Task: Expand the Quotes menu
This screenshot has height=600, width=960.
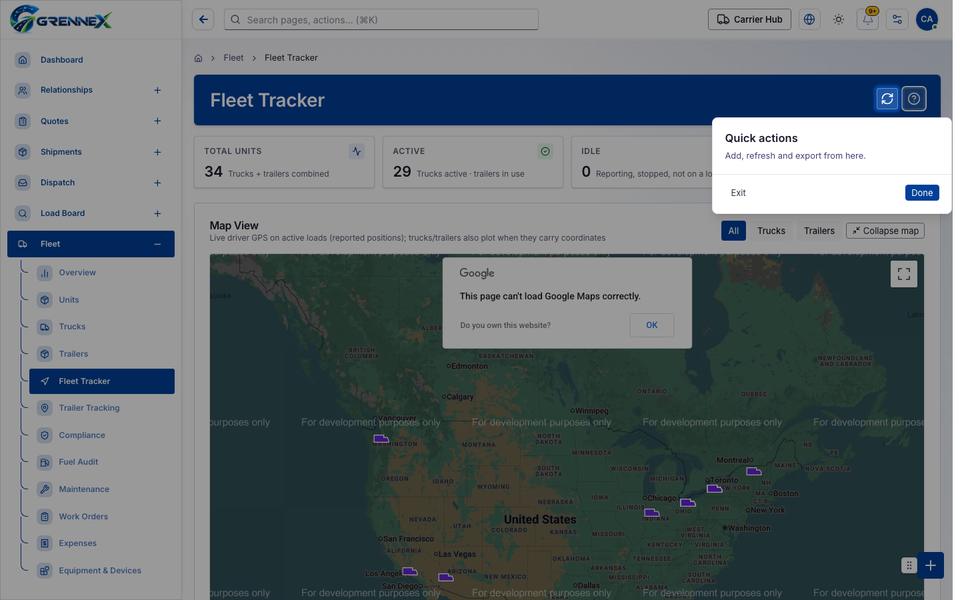Action: (x=159, y=122)
